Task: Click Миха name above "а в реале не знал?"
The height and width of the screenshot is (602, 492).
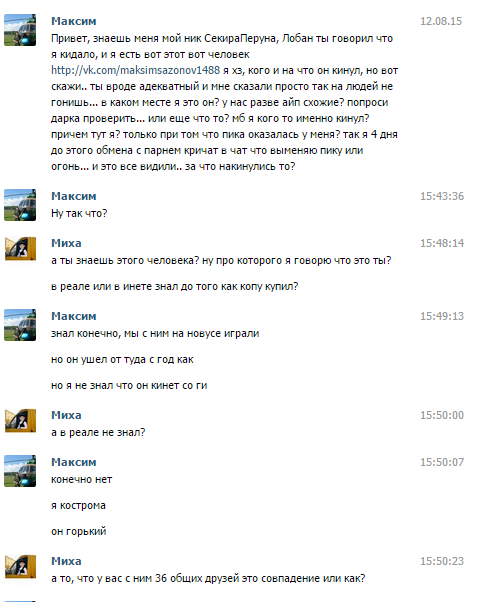Action: point(66,415)
